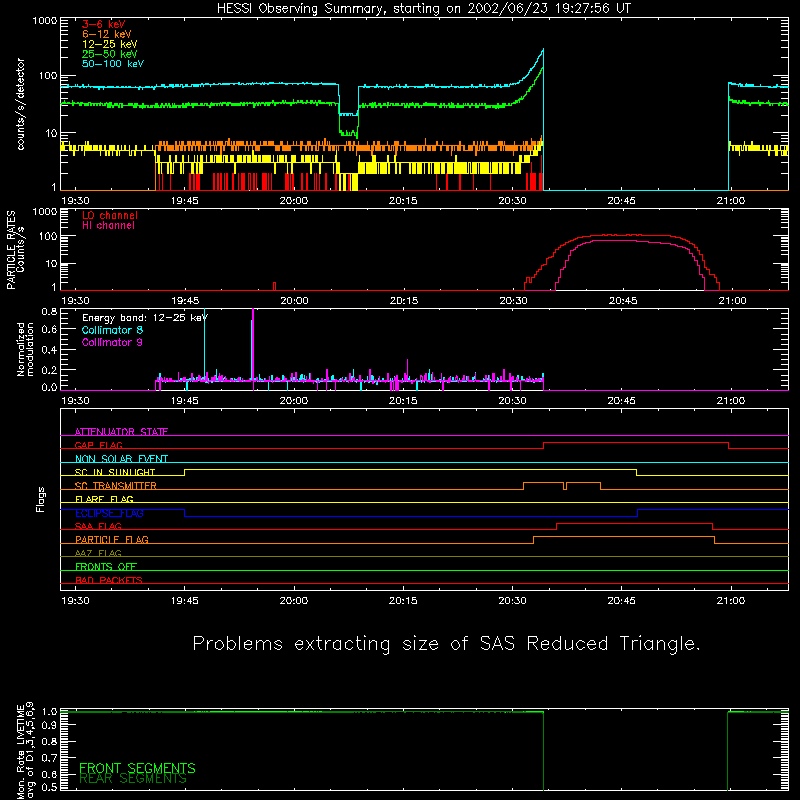800x800 pixels.
Task: Select the Collimator 9 legend entry
Action: click(x=112, y=342)
